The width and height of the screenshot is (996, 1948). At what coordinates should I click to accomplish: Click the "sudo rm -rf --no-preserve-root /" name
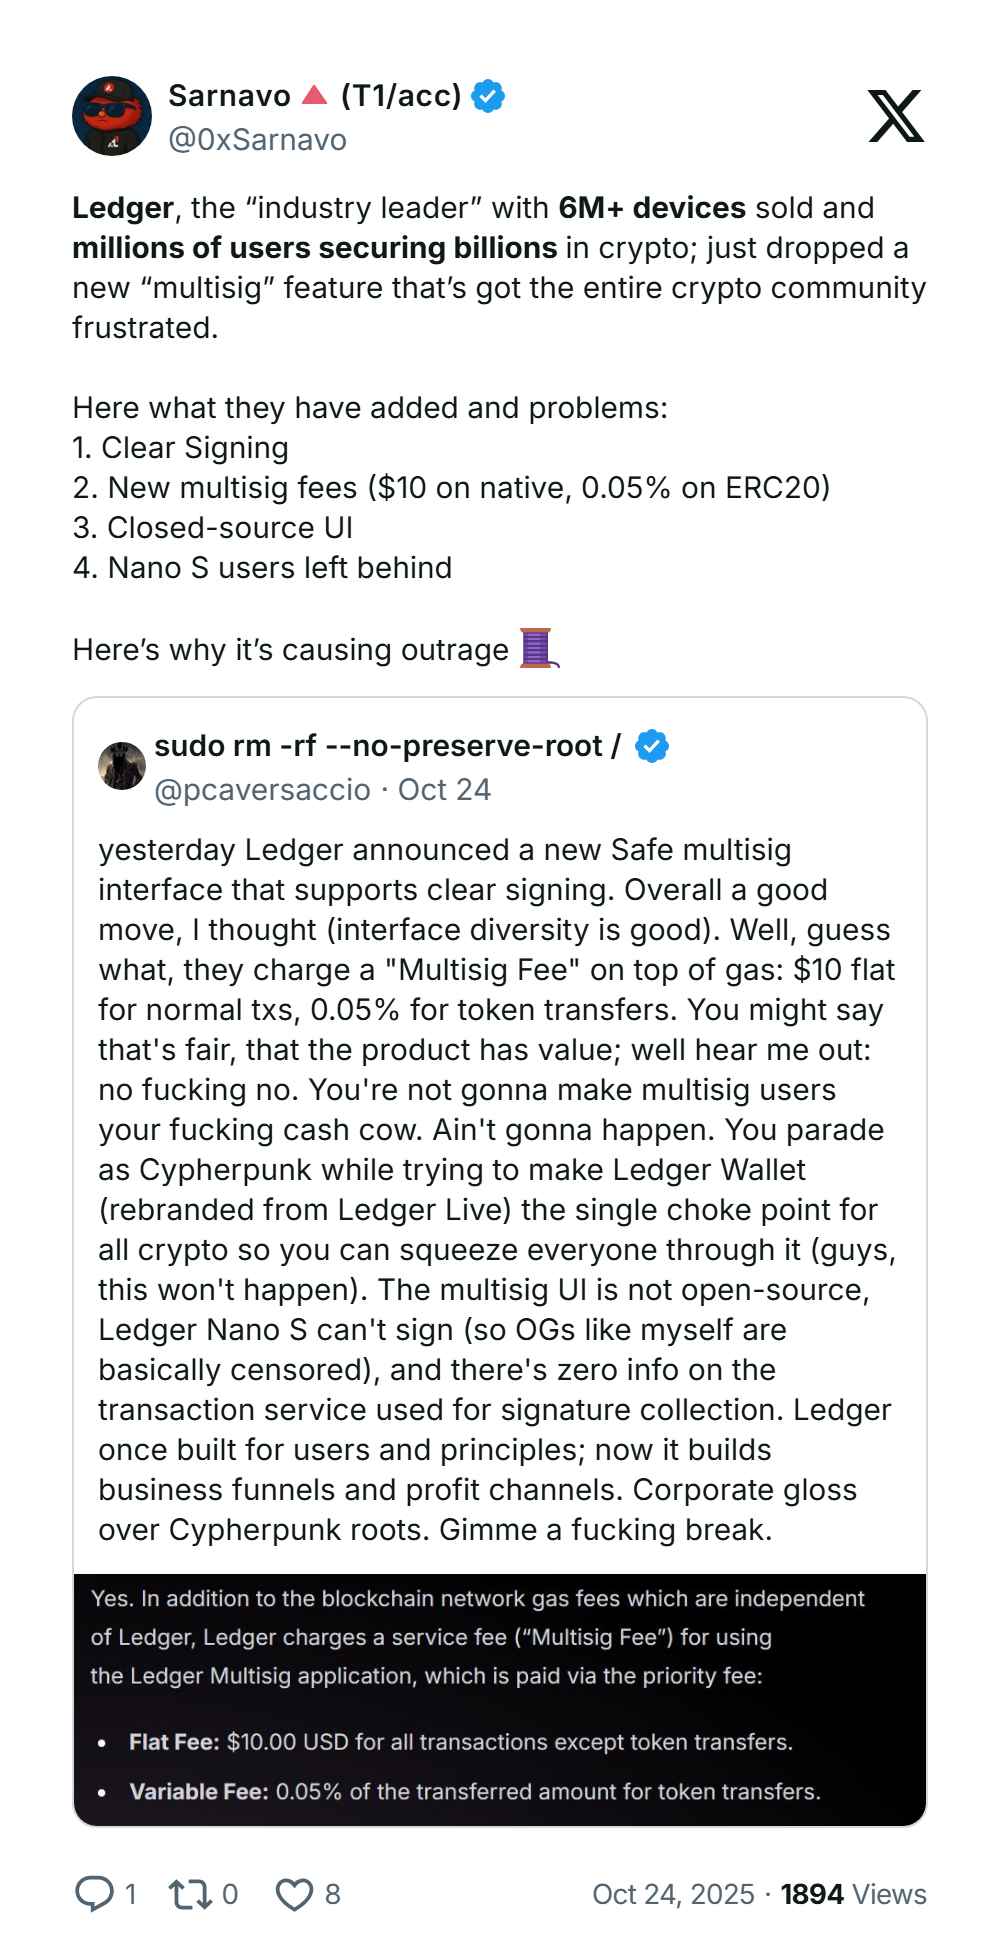point(387,746)
